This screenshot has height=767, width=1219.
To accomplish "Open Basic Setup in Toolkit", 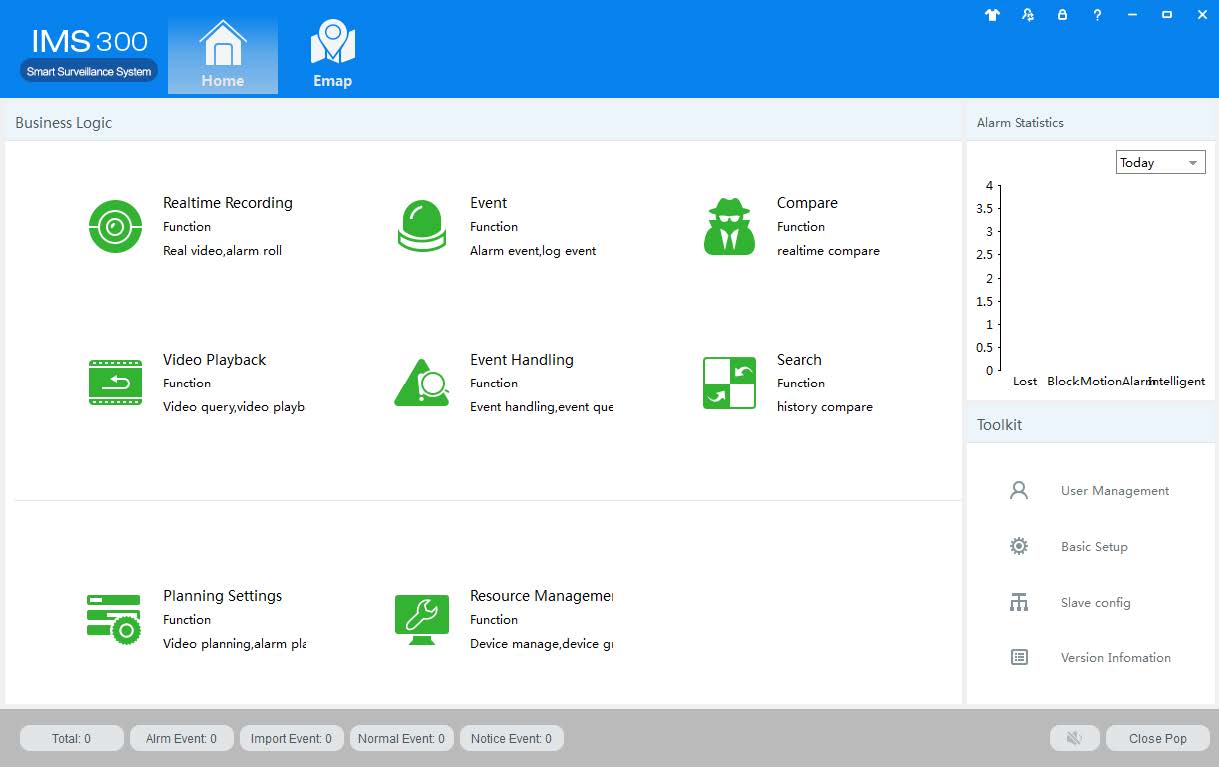I will 1094,547.
